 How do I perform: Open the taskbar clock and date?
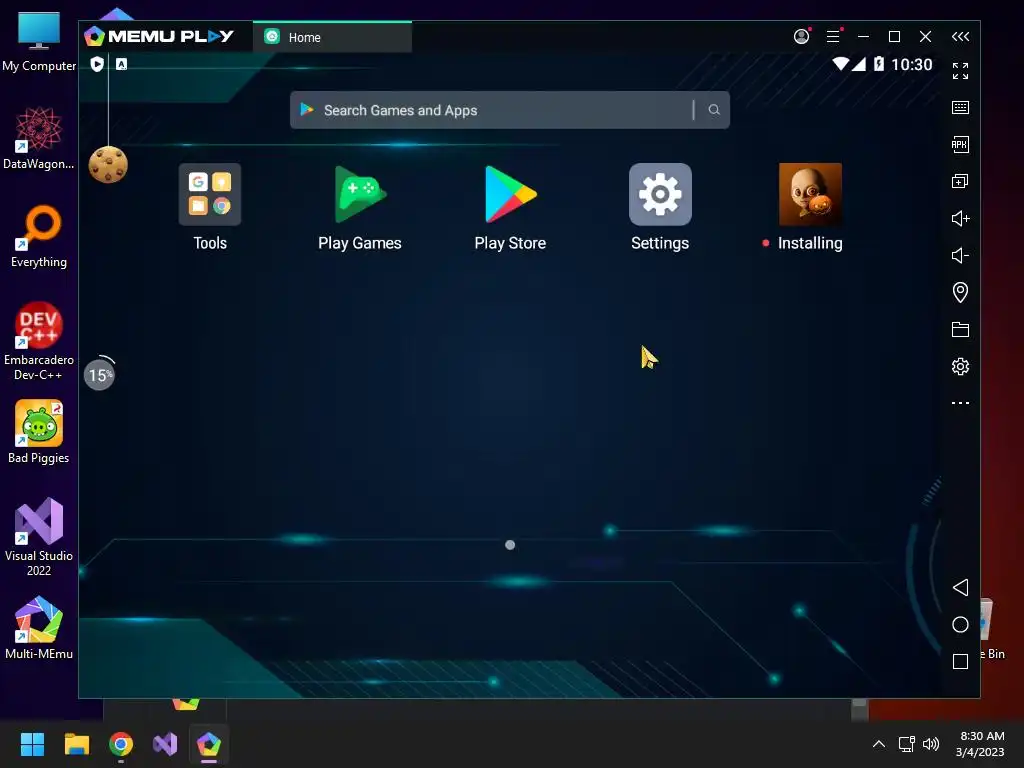tap(980, 744)
